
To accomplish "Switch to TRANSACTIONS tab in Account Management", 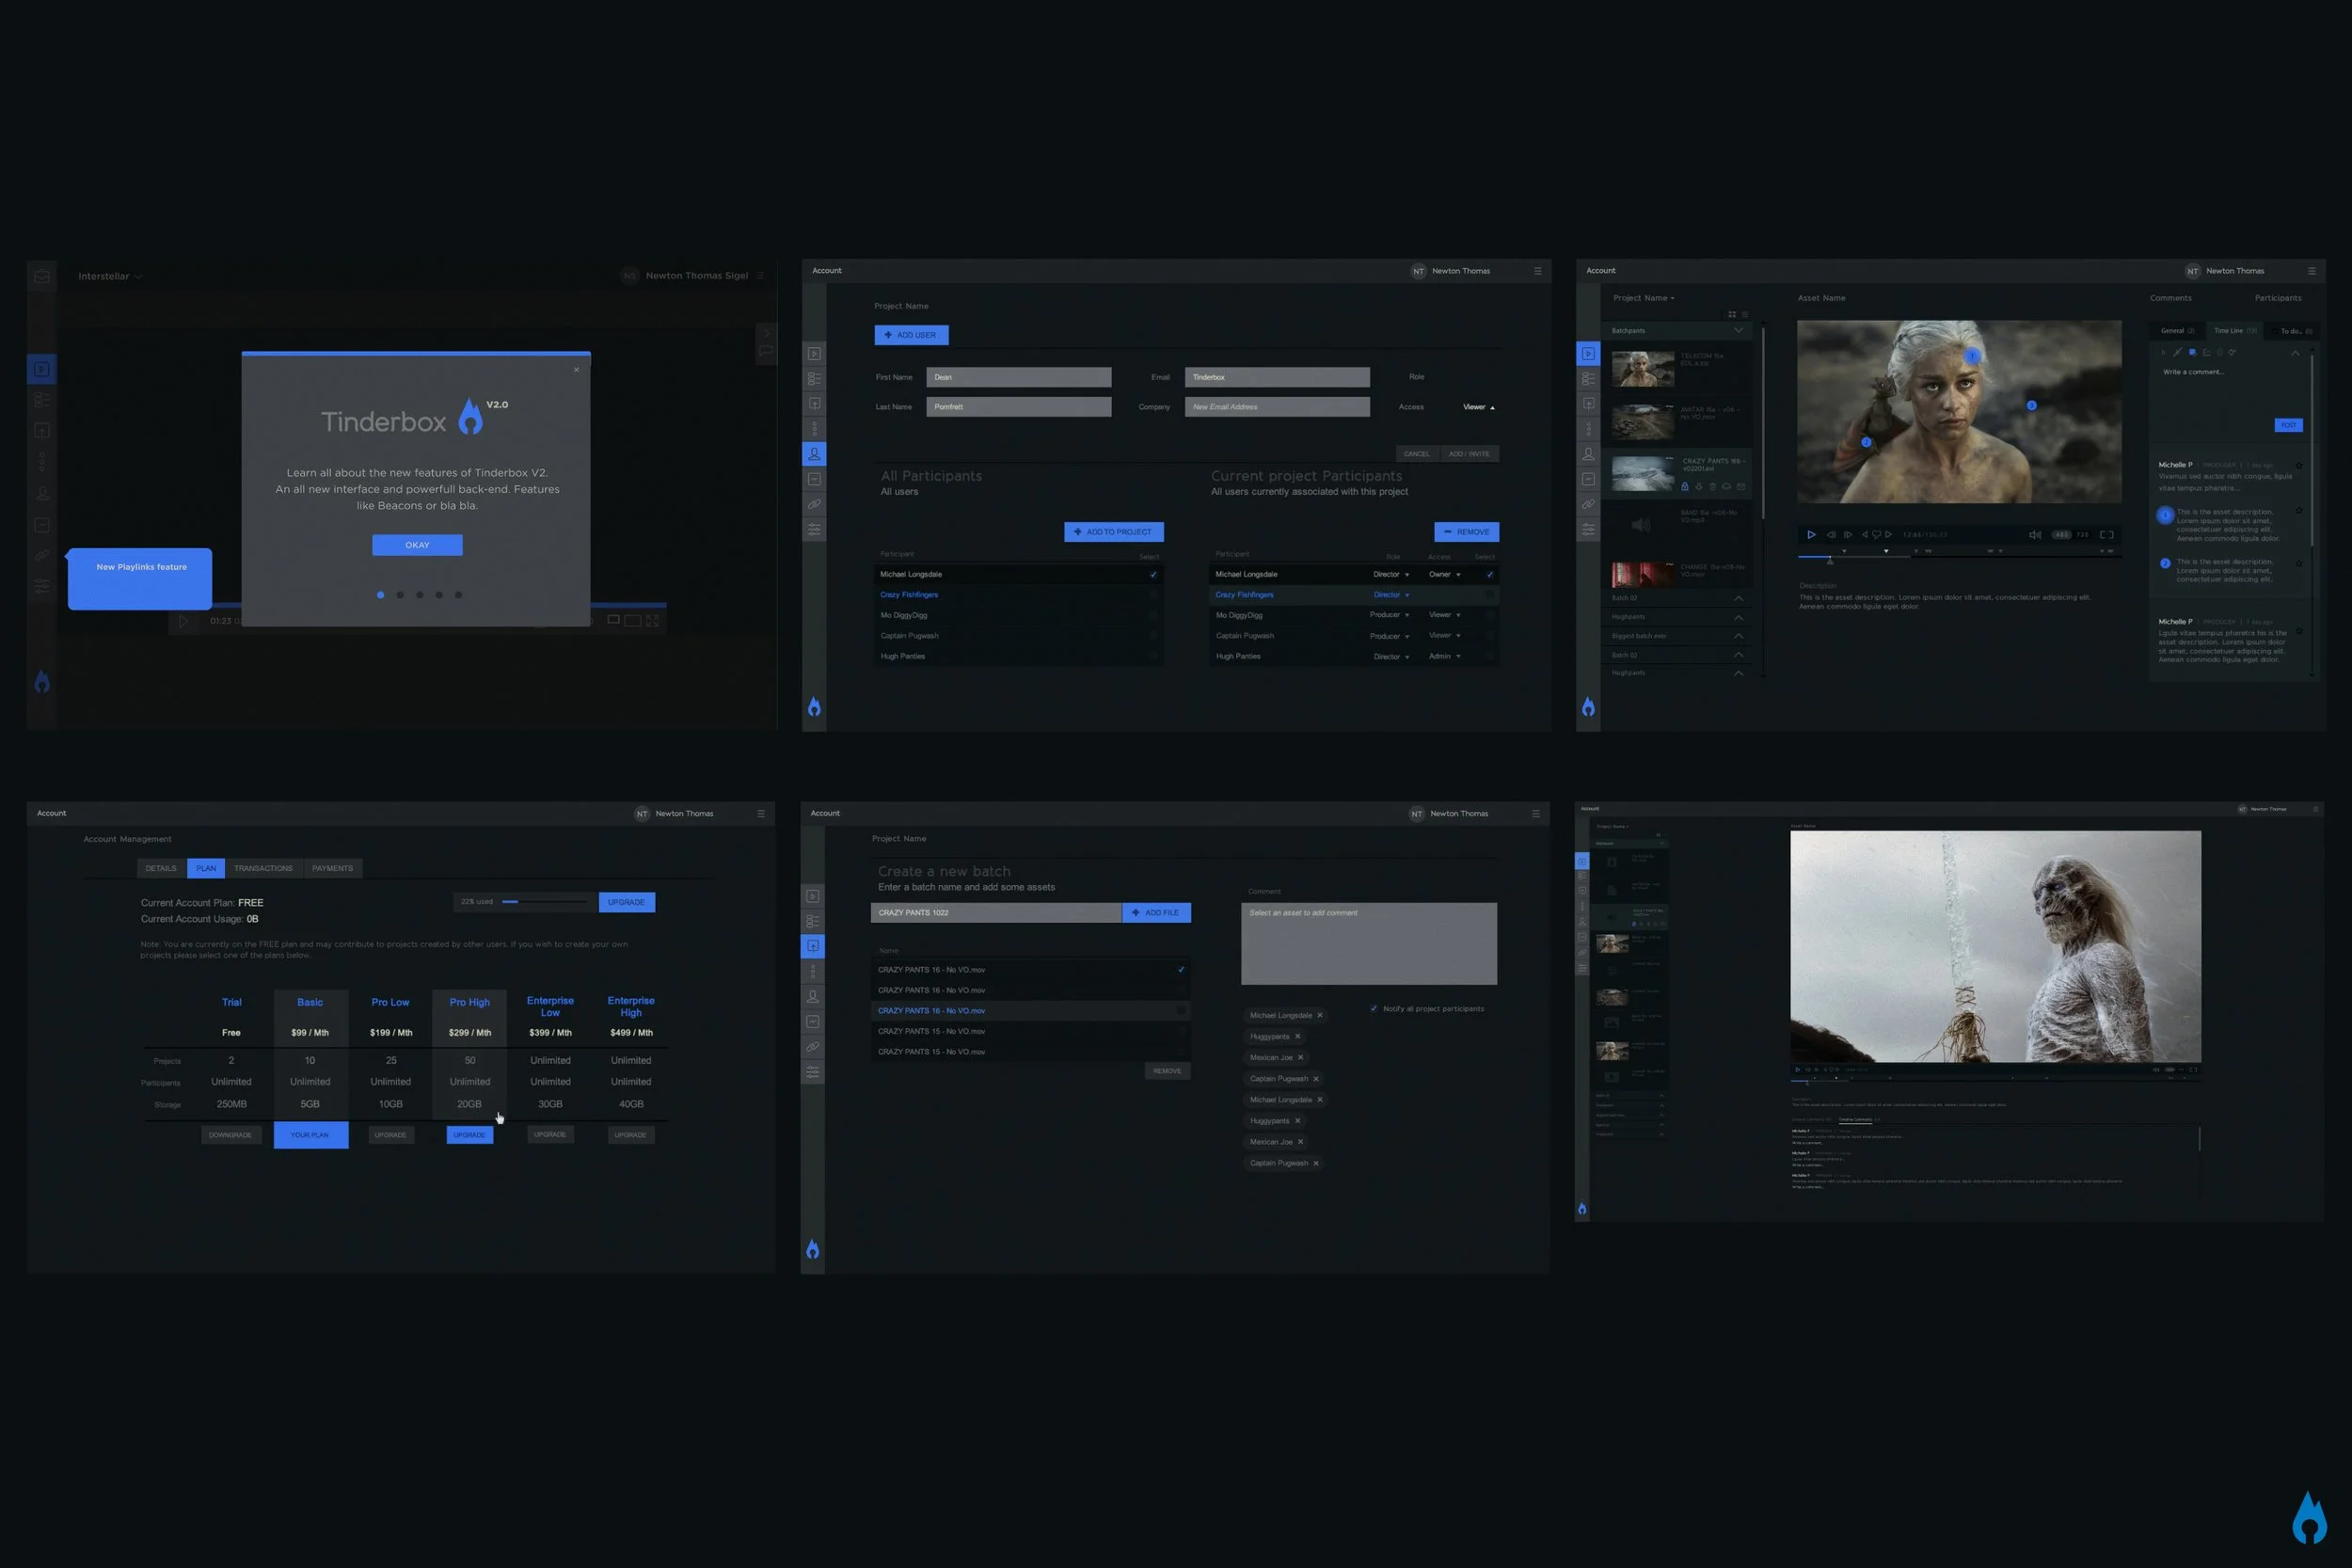I will click(x=263, y=868).
